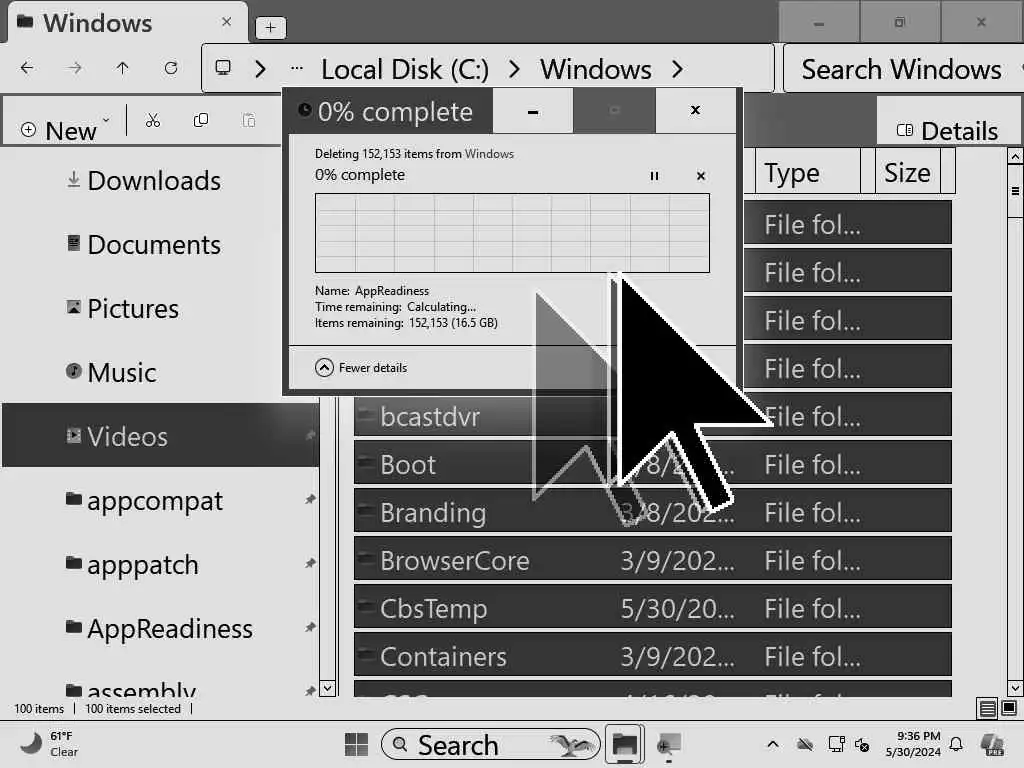Sort by the Type column header
Viewport: 1024px width, 768px height.
[x=808, y=172]
